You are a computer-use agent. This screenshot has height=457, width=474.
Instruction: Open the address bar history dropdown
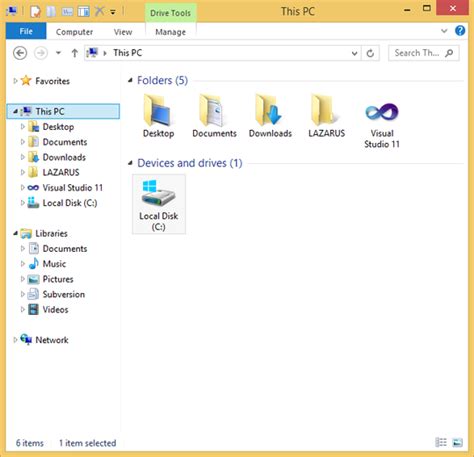click(x=354, y=53)
